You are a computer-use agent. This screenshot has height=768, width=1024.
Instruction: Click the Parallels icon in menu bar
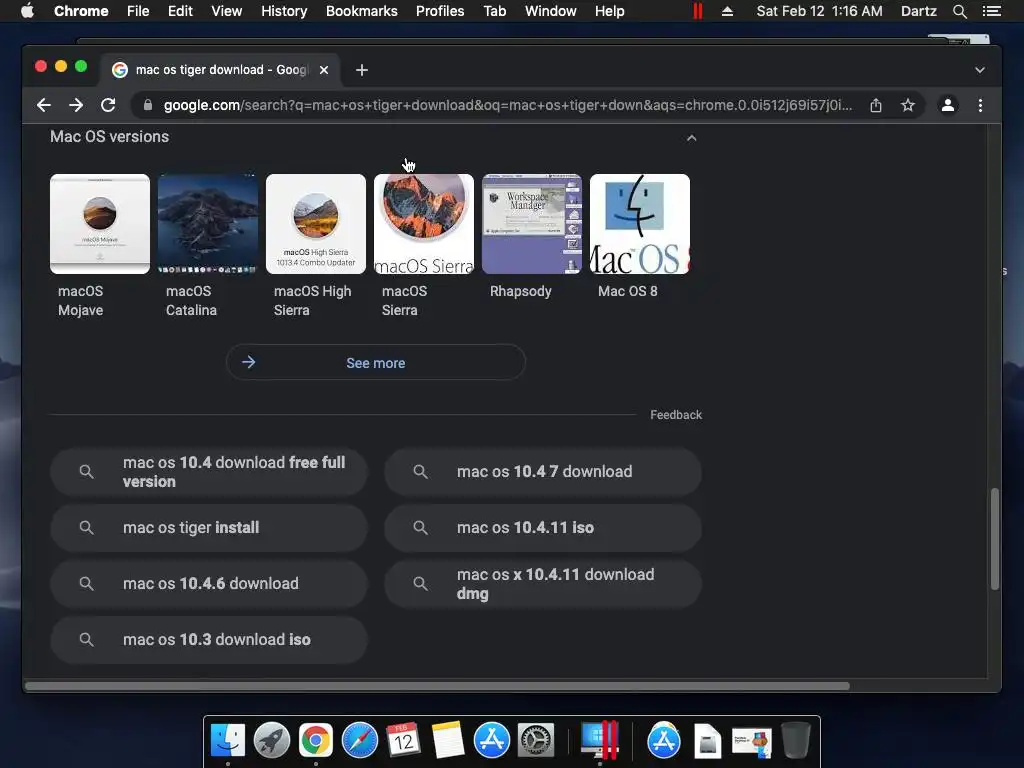(x=697, y=11)
